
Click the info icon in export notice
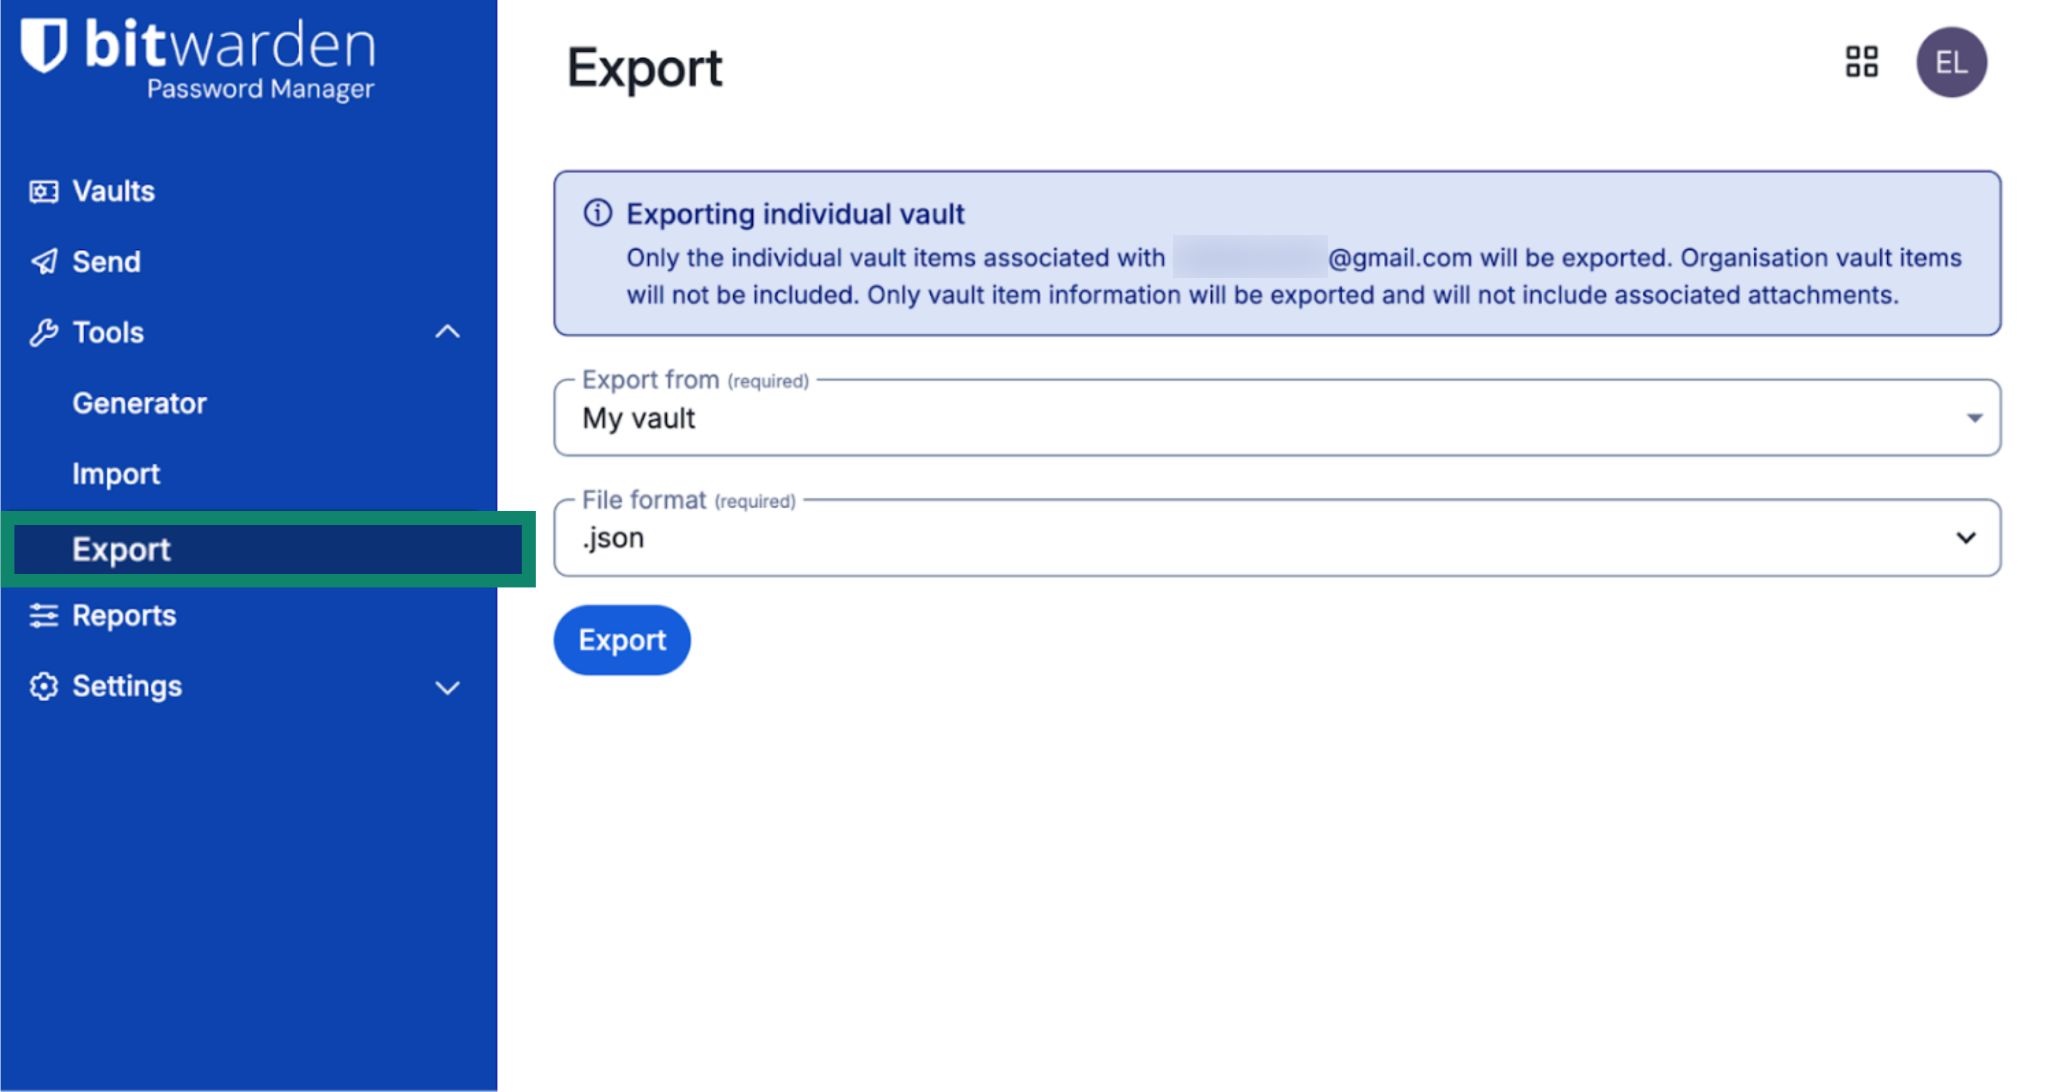(x=598, y=213)
